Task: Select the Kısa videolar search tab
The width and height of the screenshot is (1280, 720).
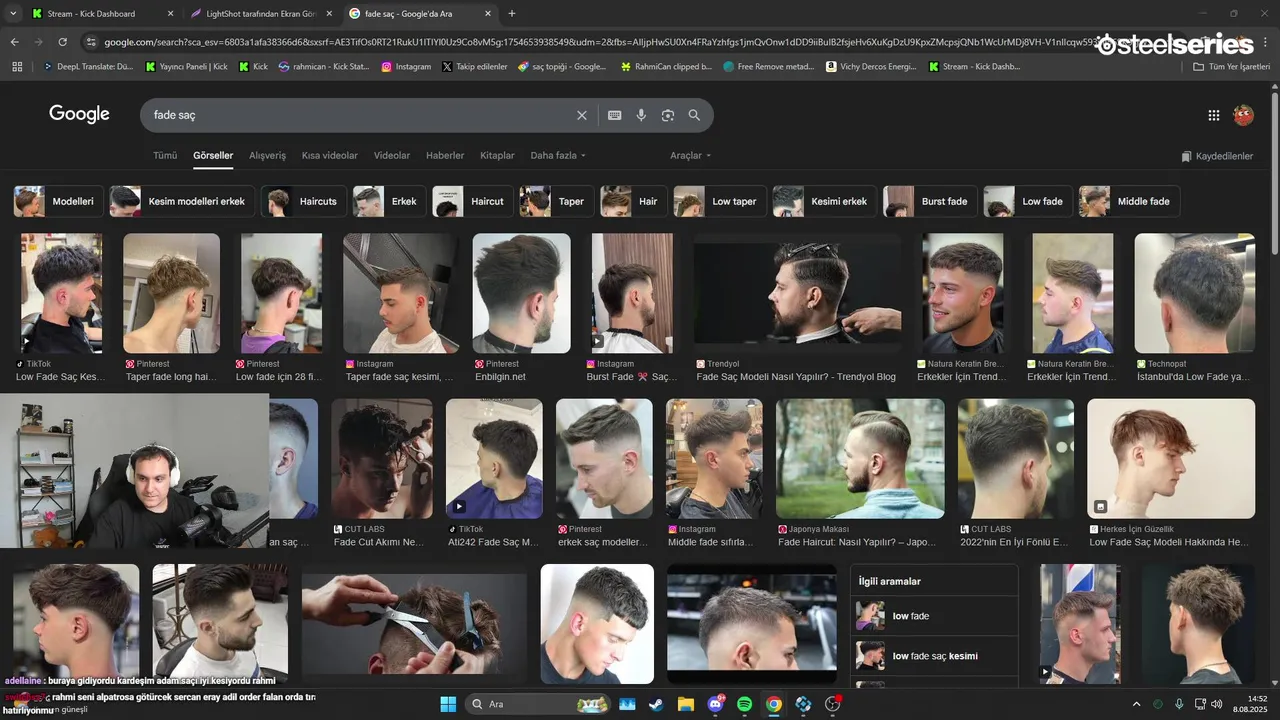Action: coord(330,156)
